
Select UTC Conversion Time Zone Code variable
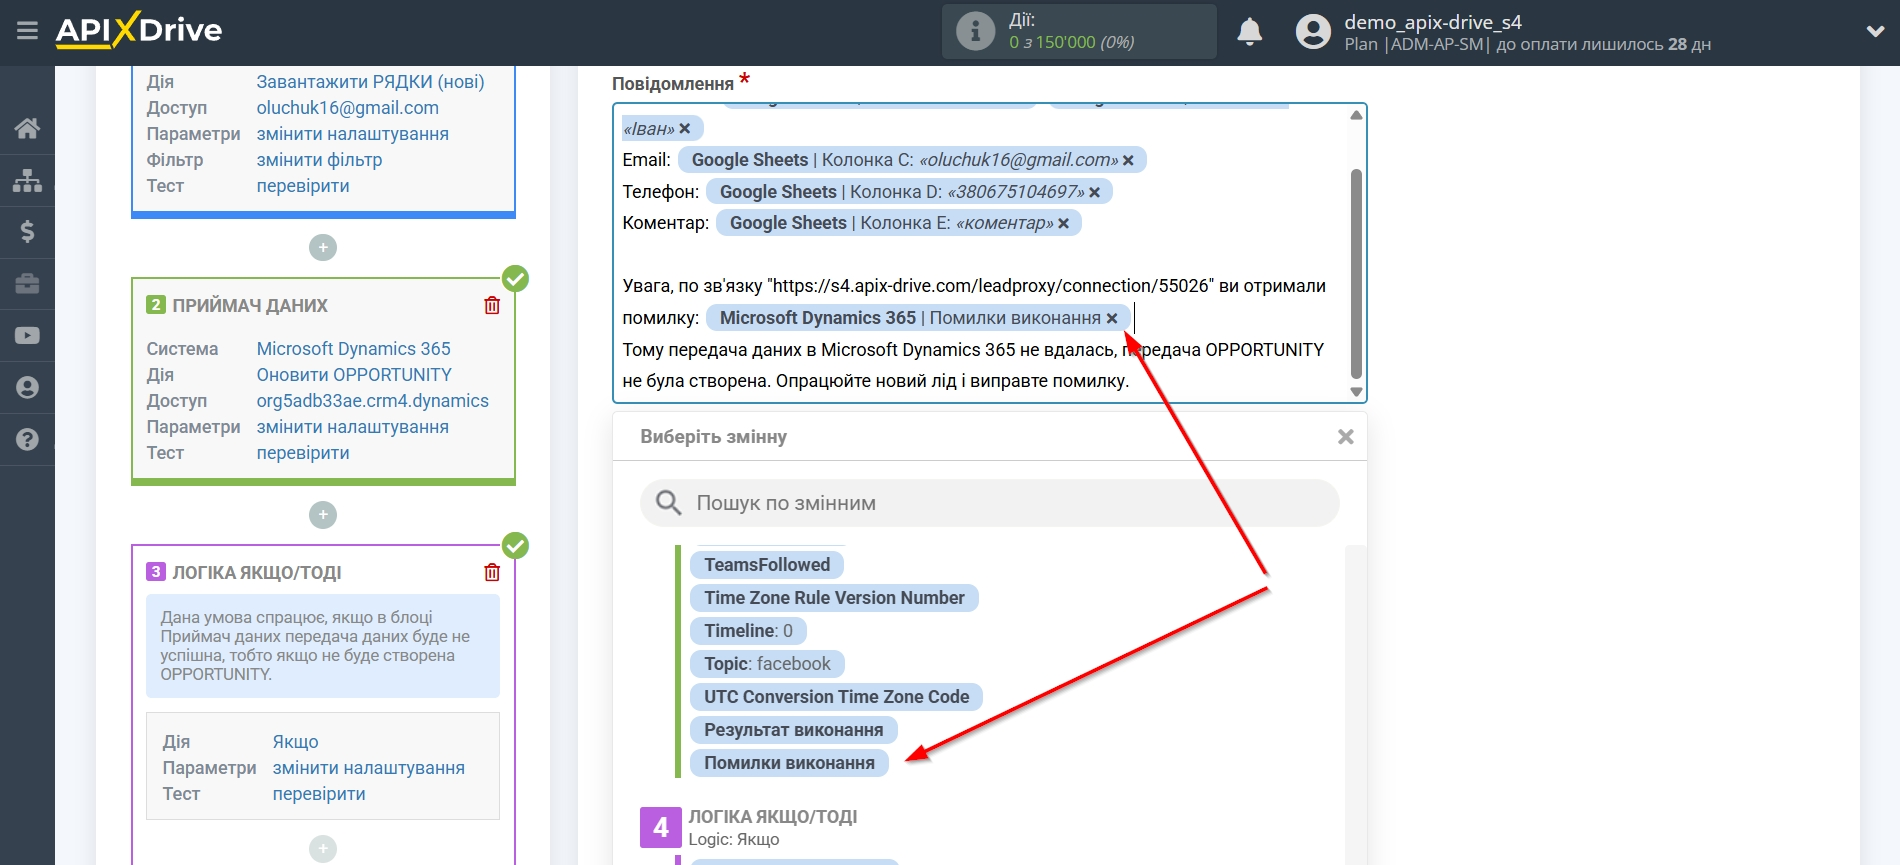pos(836,697)
